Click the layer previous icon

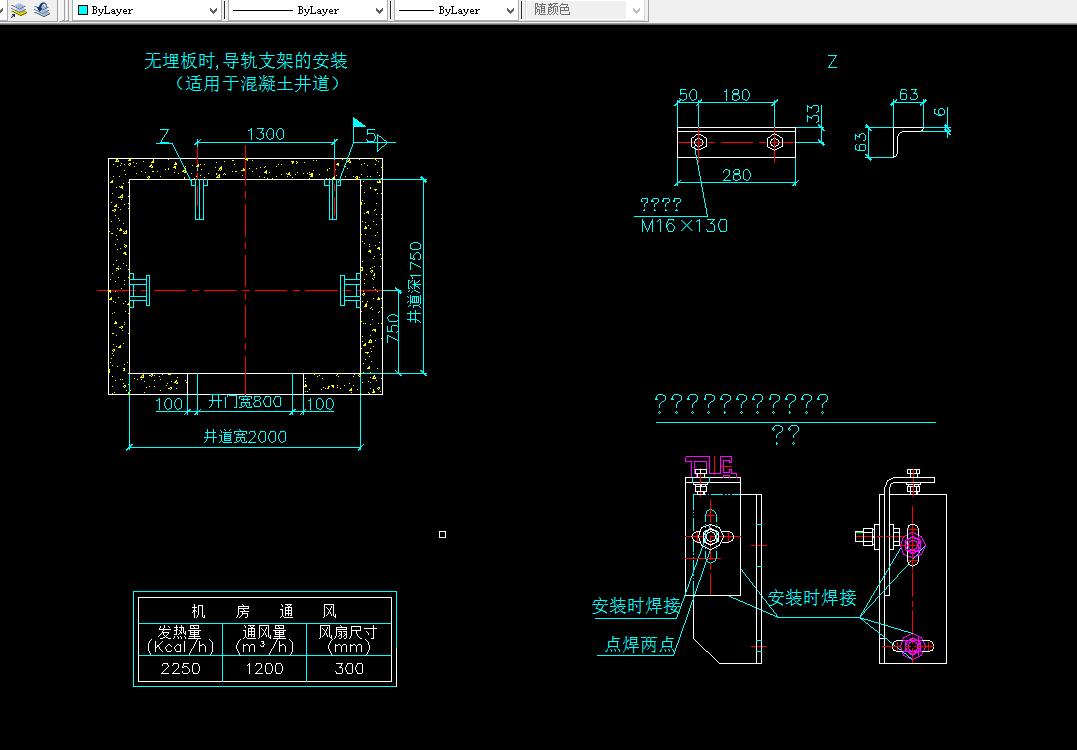coord(43,10)
